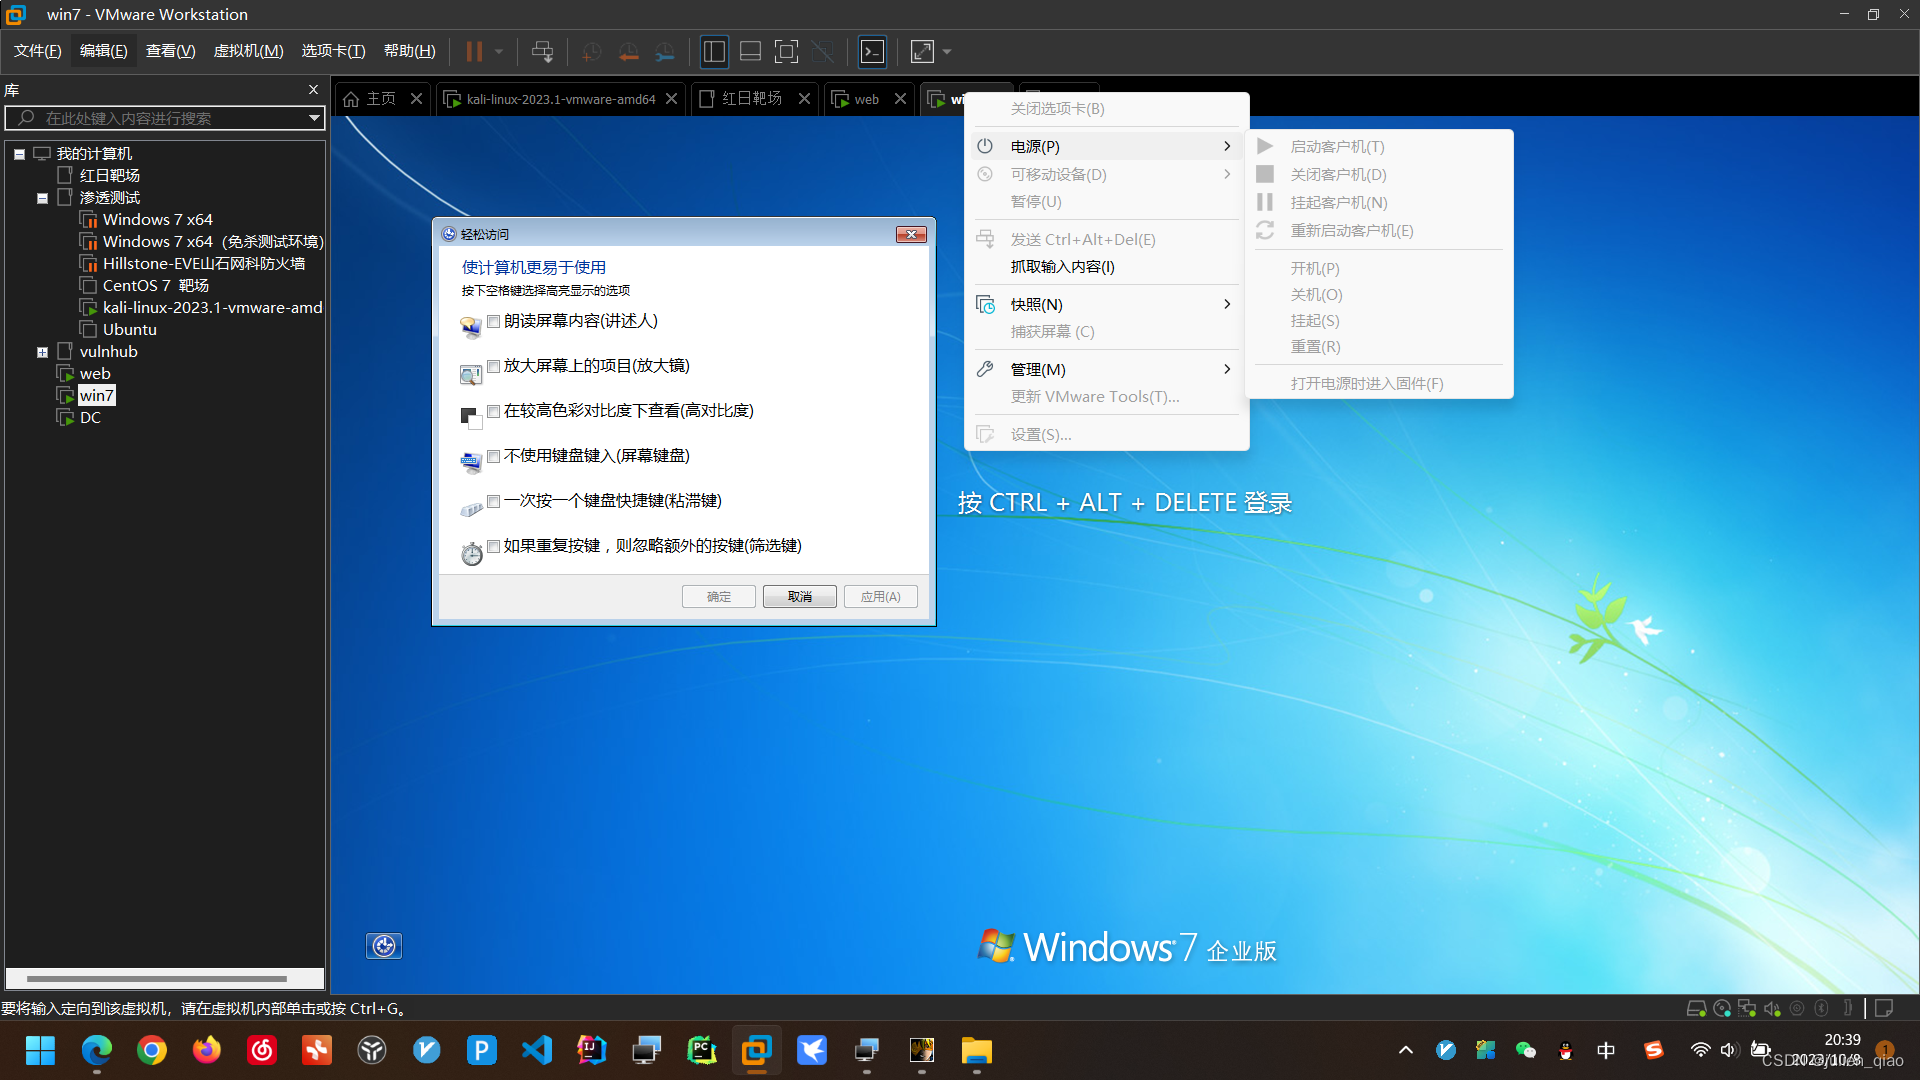Open snapshot manager toolbar icon

(665, 51)
